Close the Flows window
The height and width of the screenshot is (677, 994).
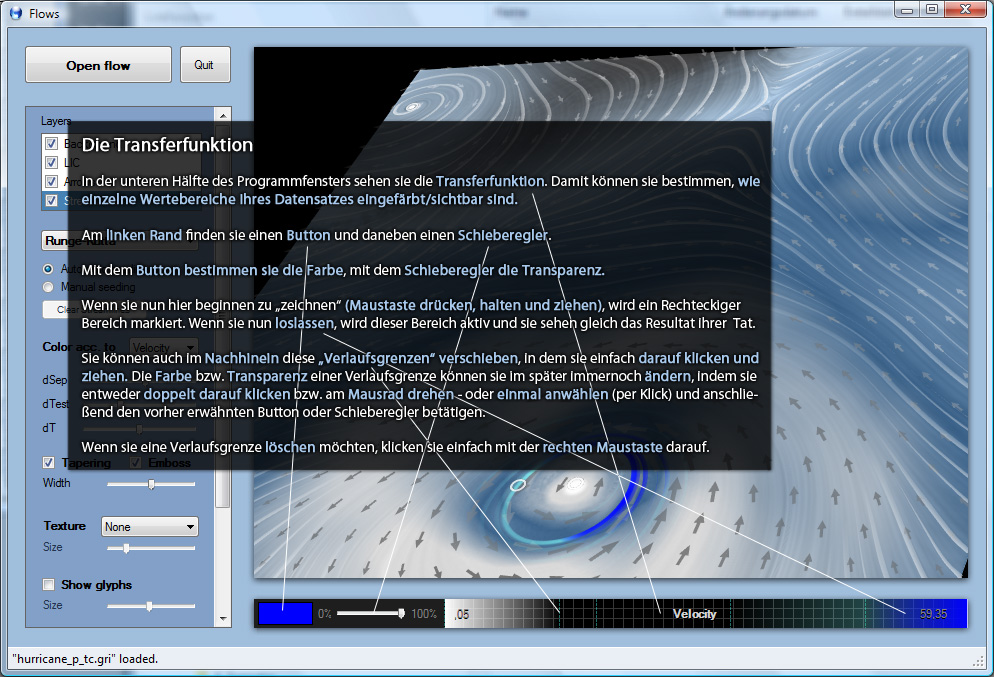click(x=965, y=10)
